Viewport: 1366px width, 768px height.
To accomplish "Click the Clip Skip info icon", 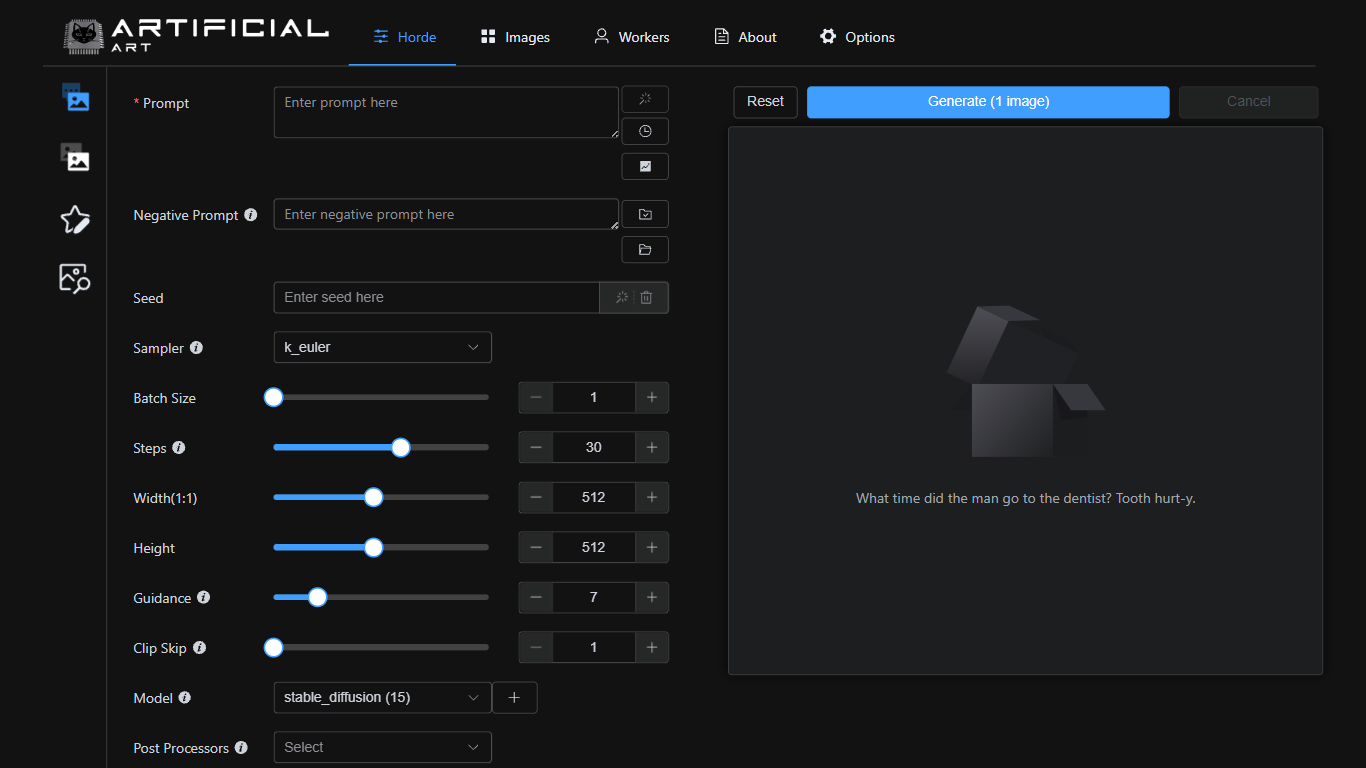I will [x=199, y=648].
